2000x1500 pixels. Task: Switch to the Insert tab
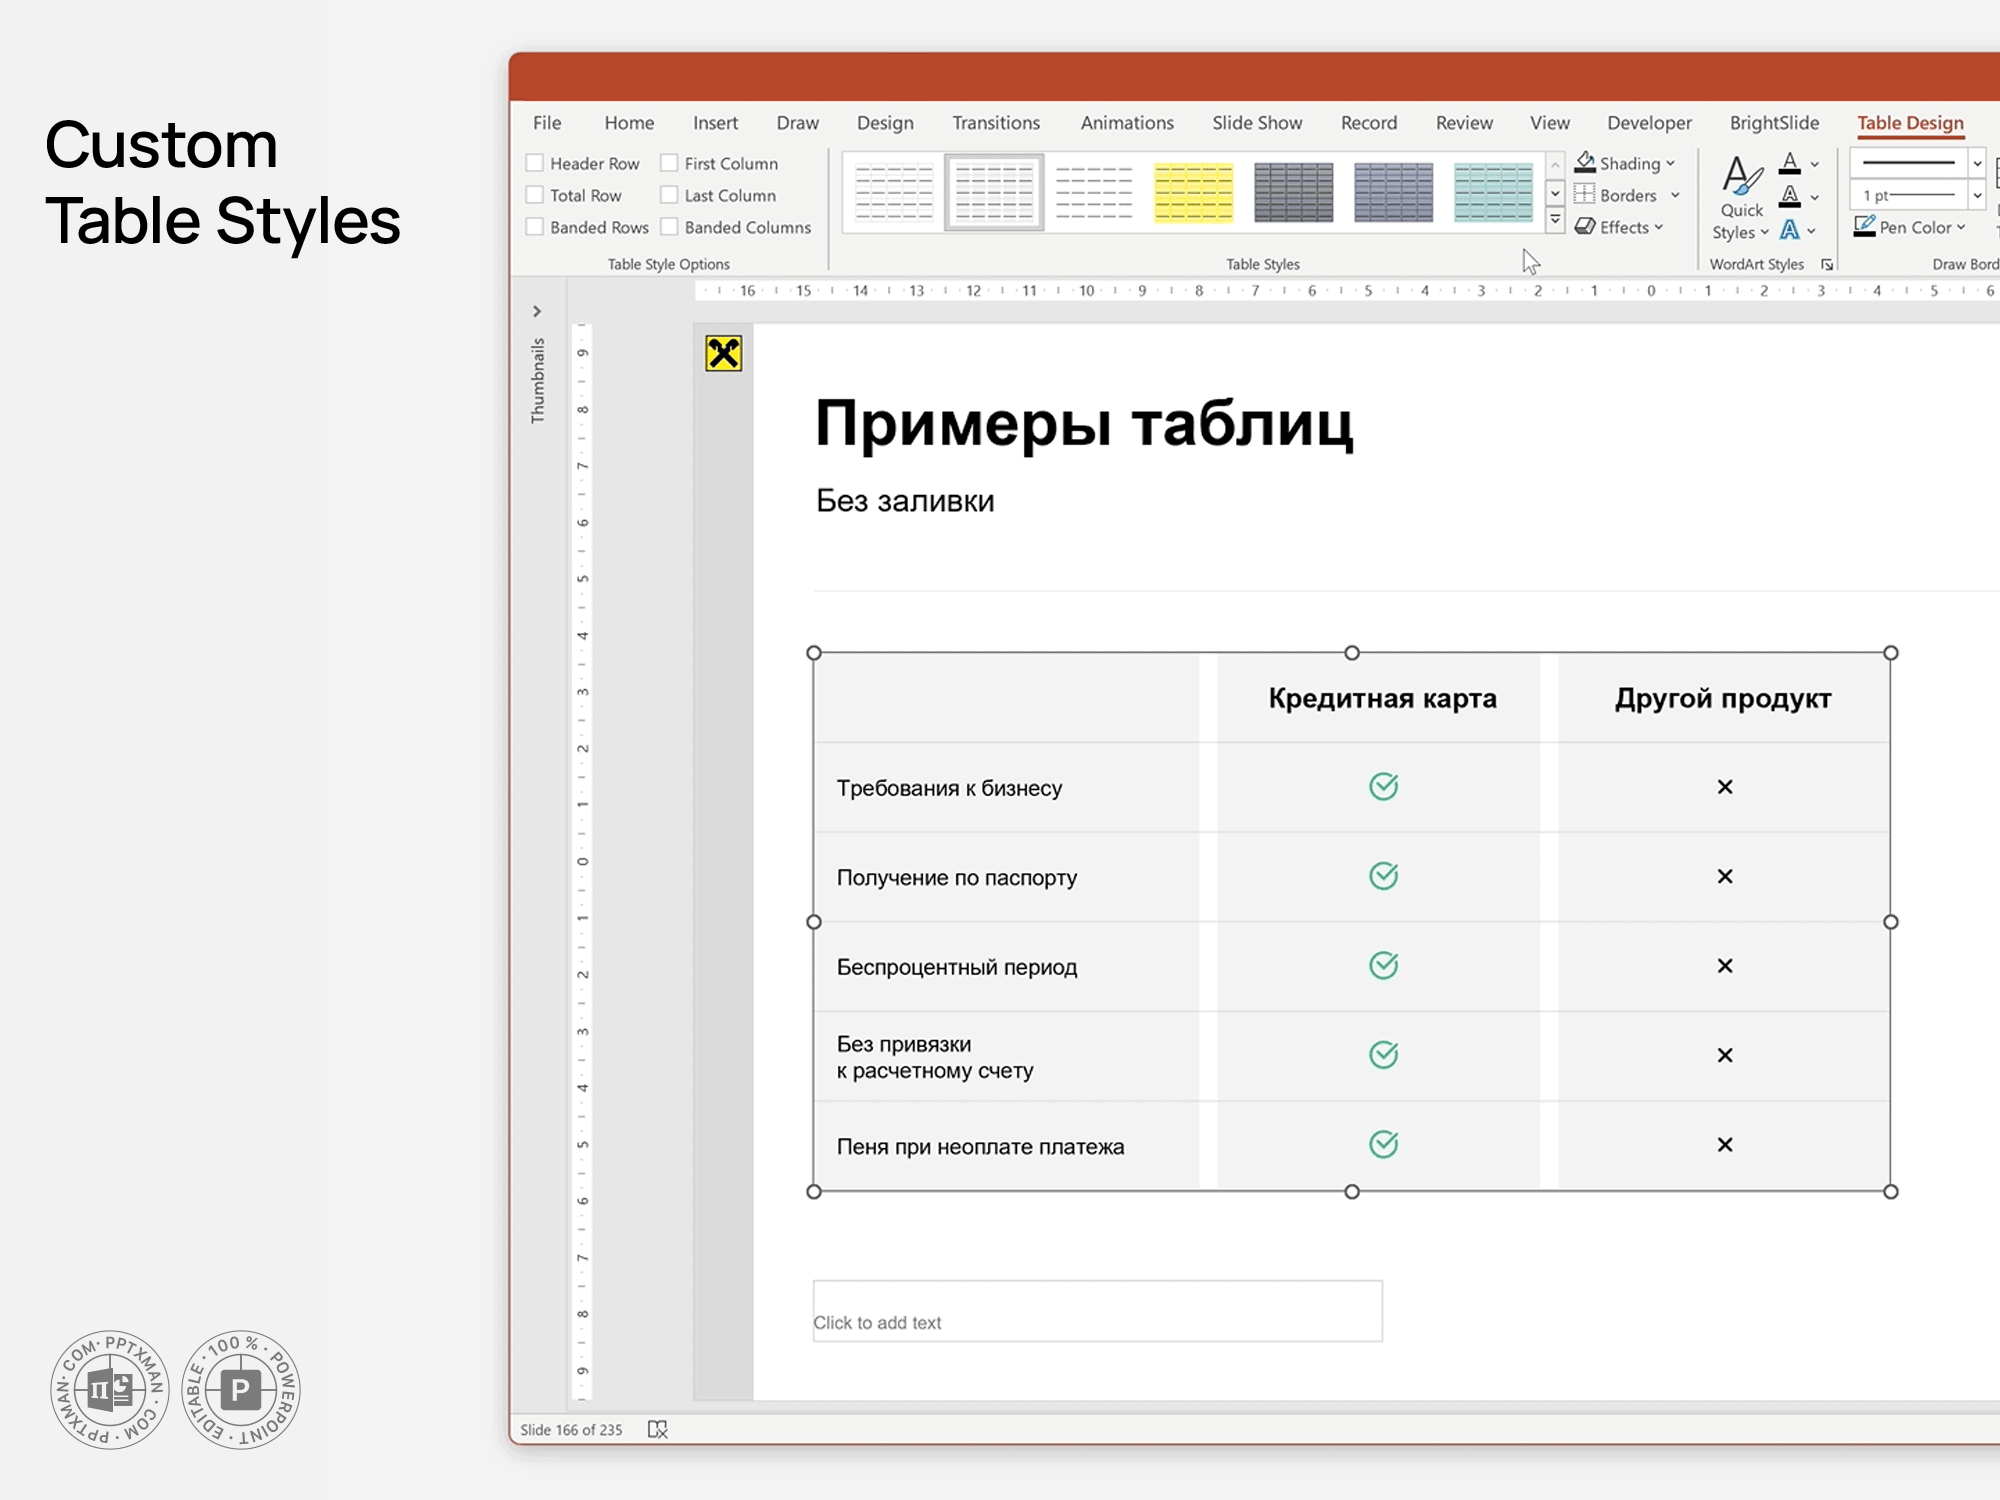click(x=715, y=123)
